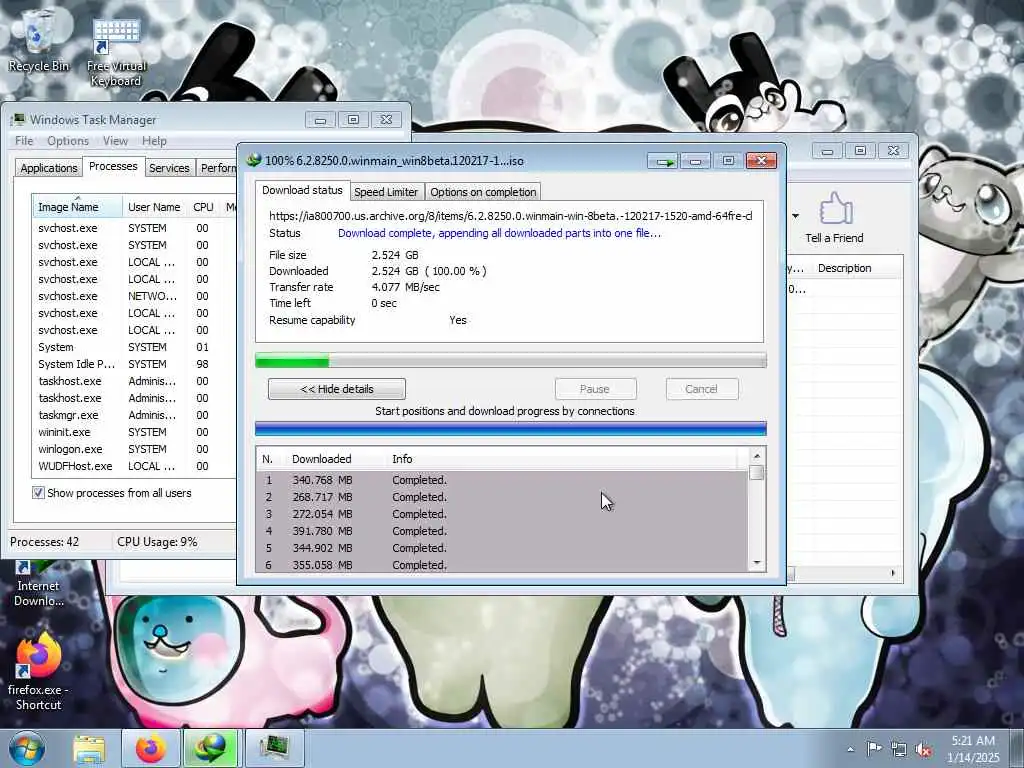Click the Show desktop button
Image resolution: width=1024 pixels, height=768 pixels.
pyautogui.click(x=1017, y=748)
